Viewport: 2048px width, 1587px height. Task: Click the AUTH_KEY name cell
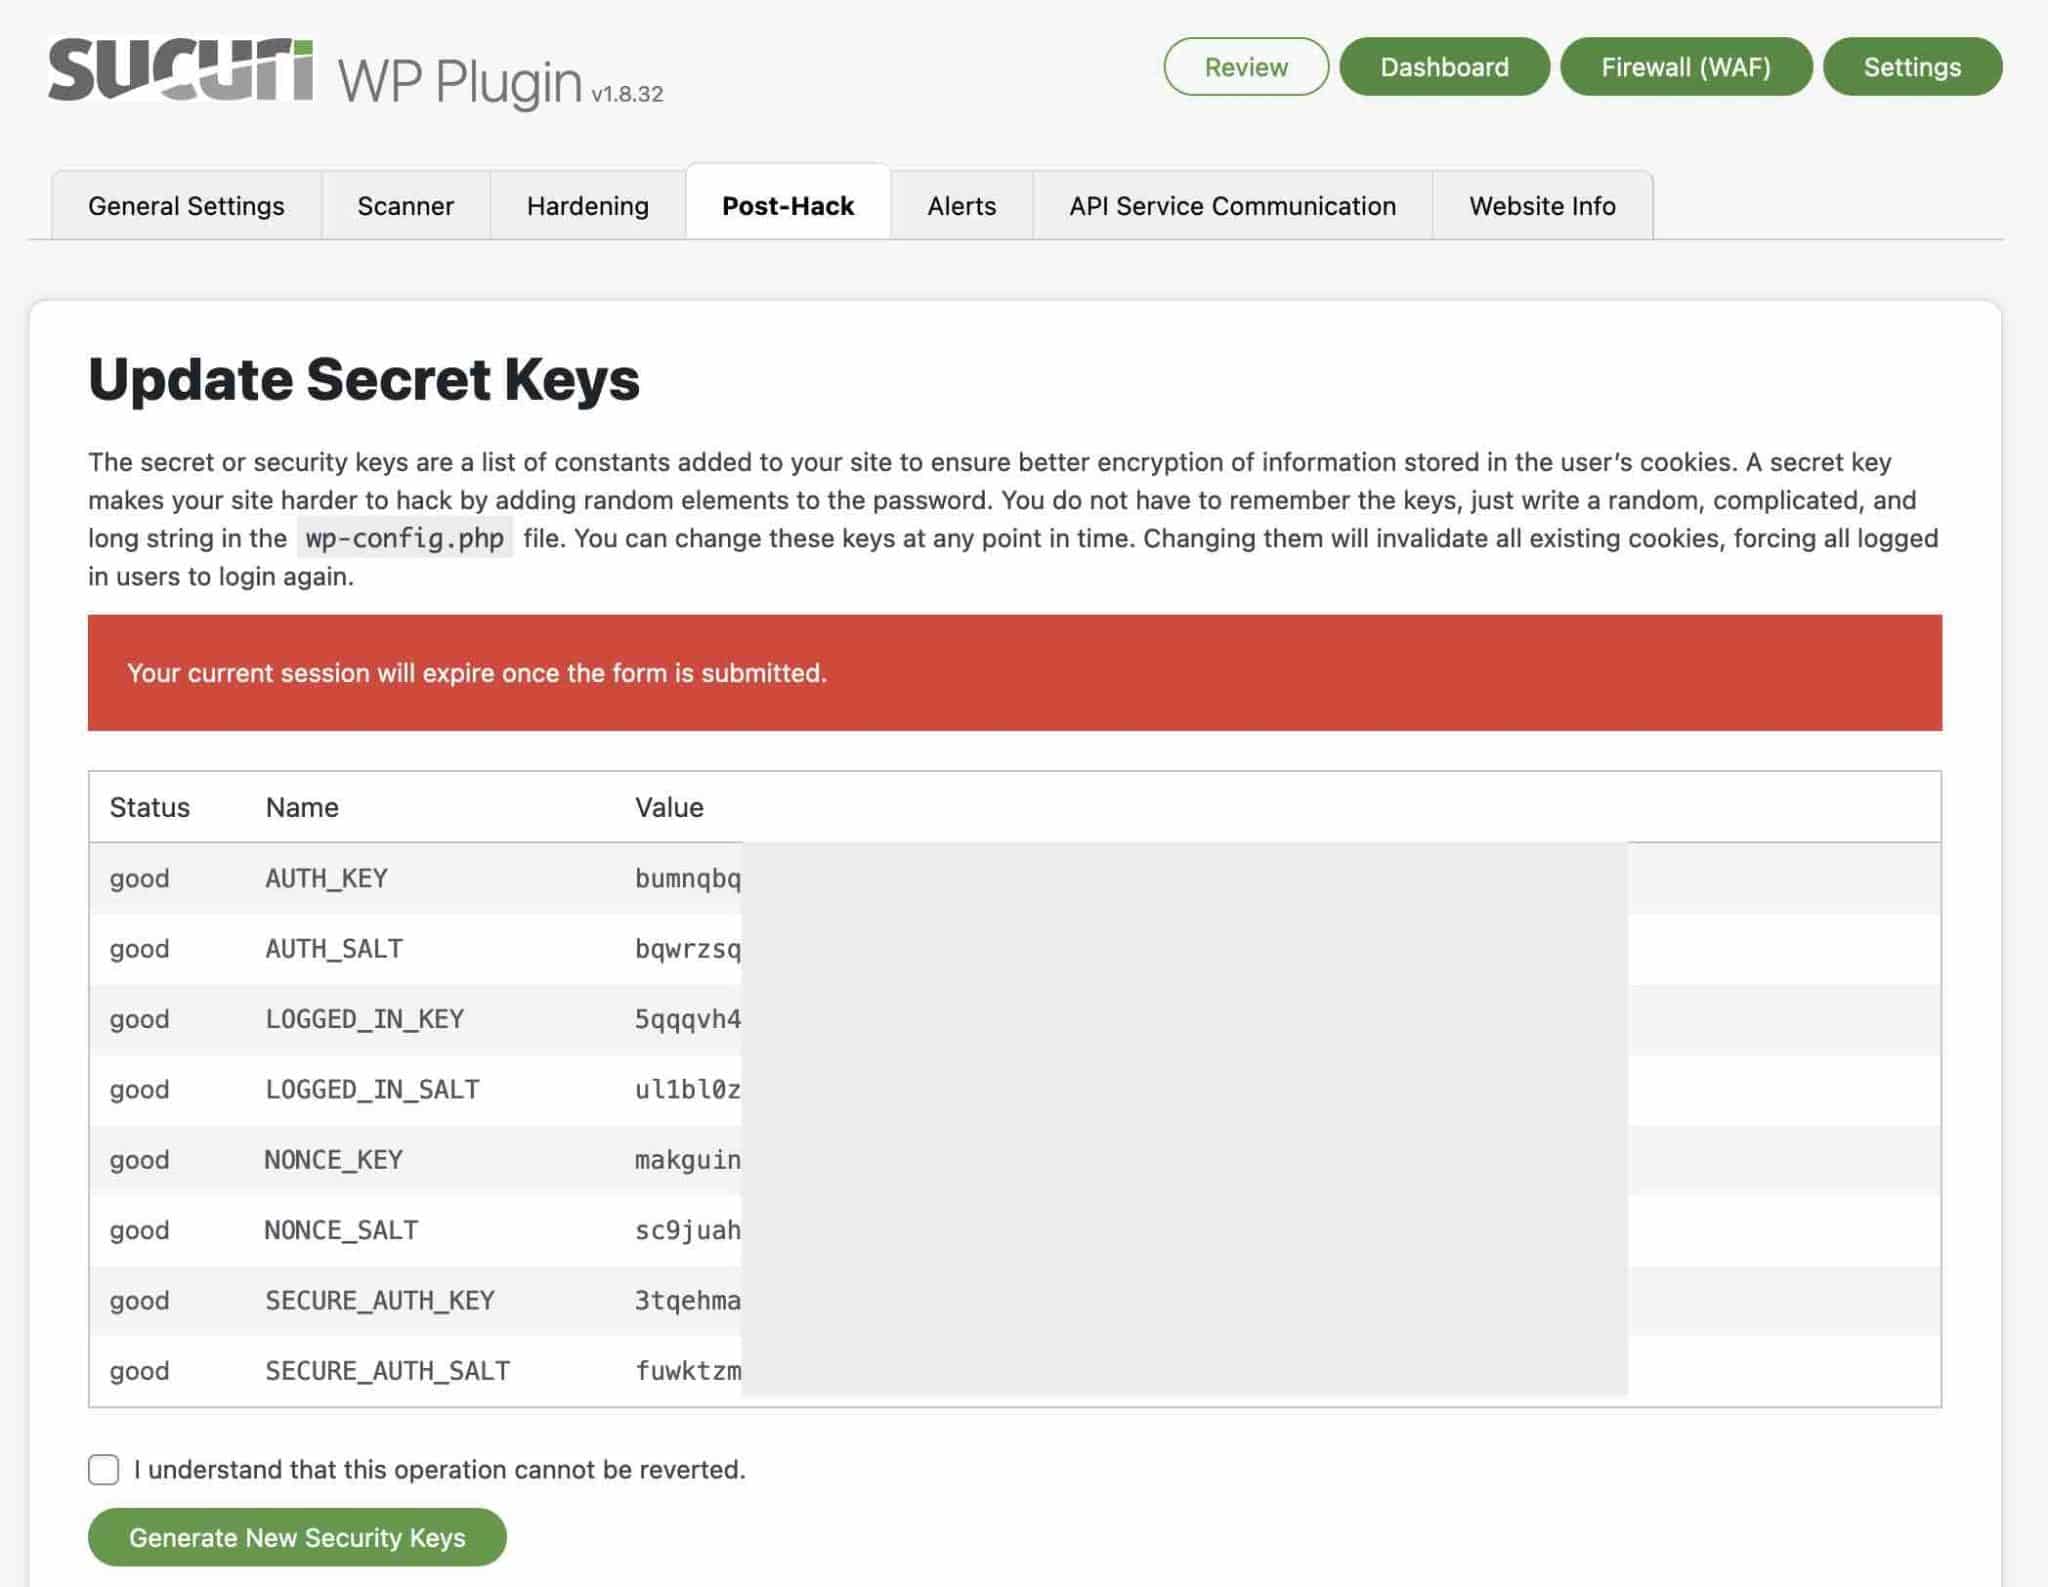[326, 878]
